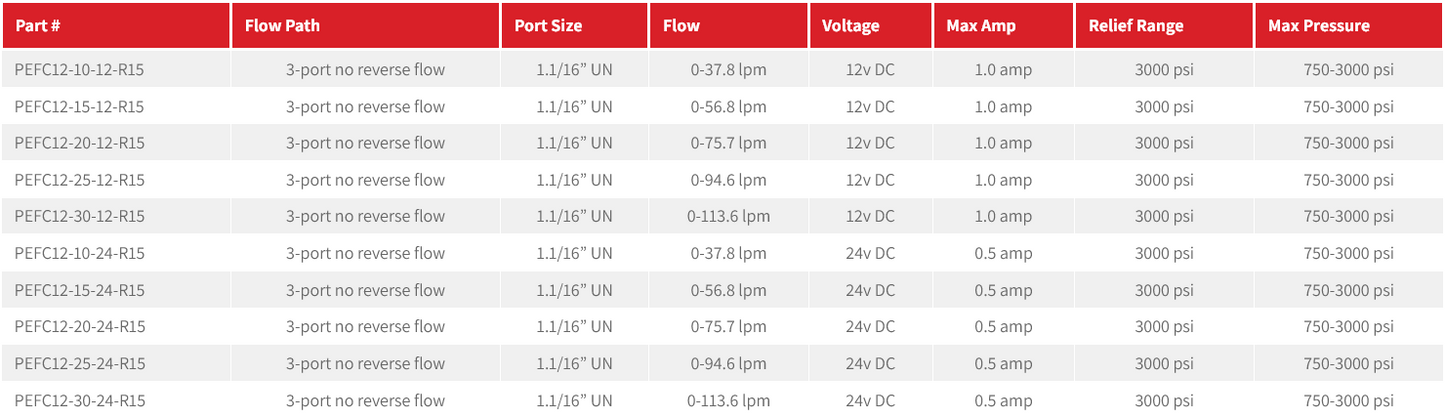Click part number PEFC12-30-24-R15
The image size is (1445, 418).
(x=80, y=400)
